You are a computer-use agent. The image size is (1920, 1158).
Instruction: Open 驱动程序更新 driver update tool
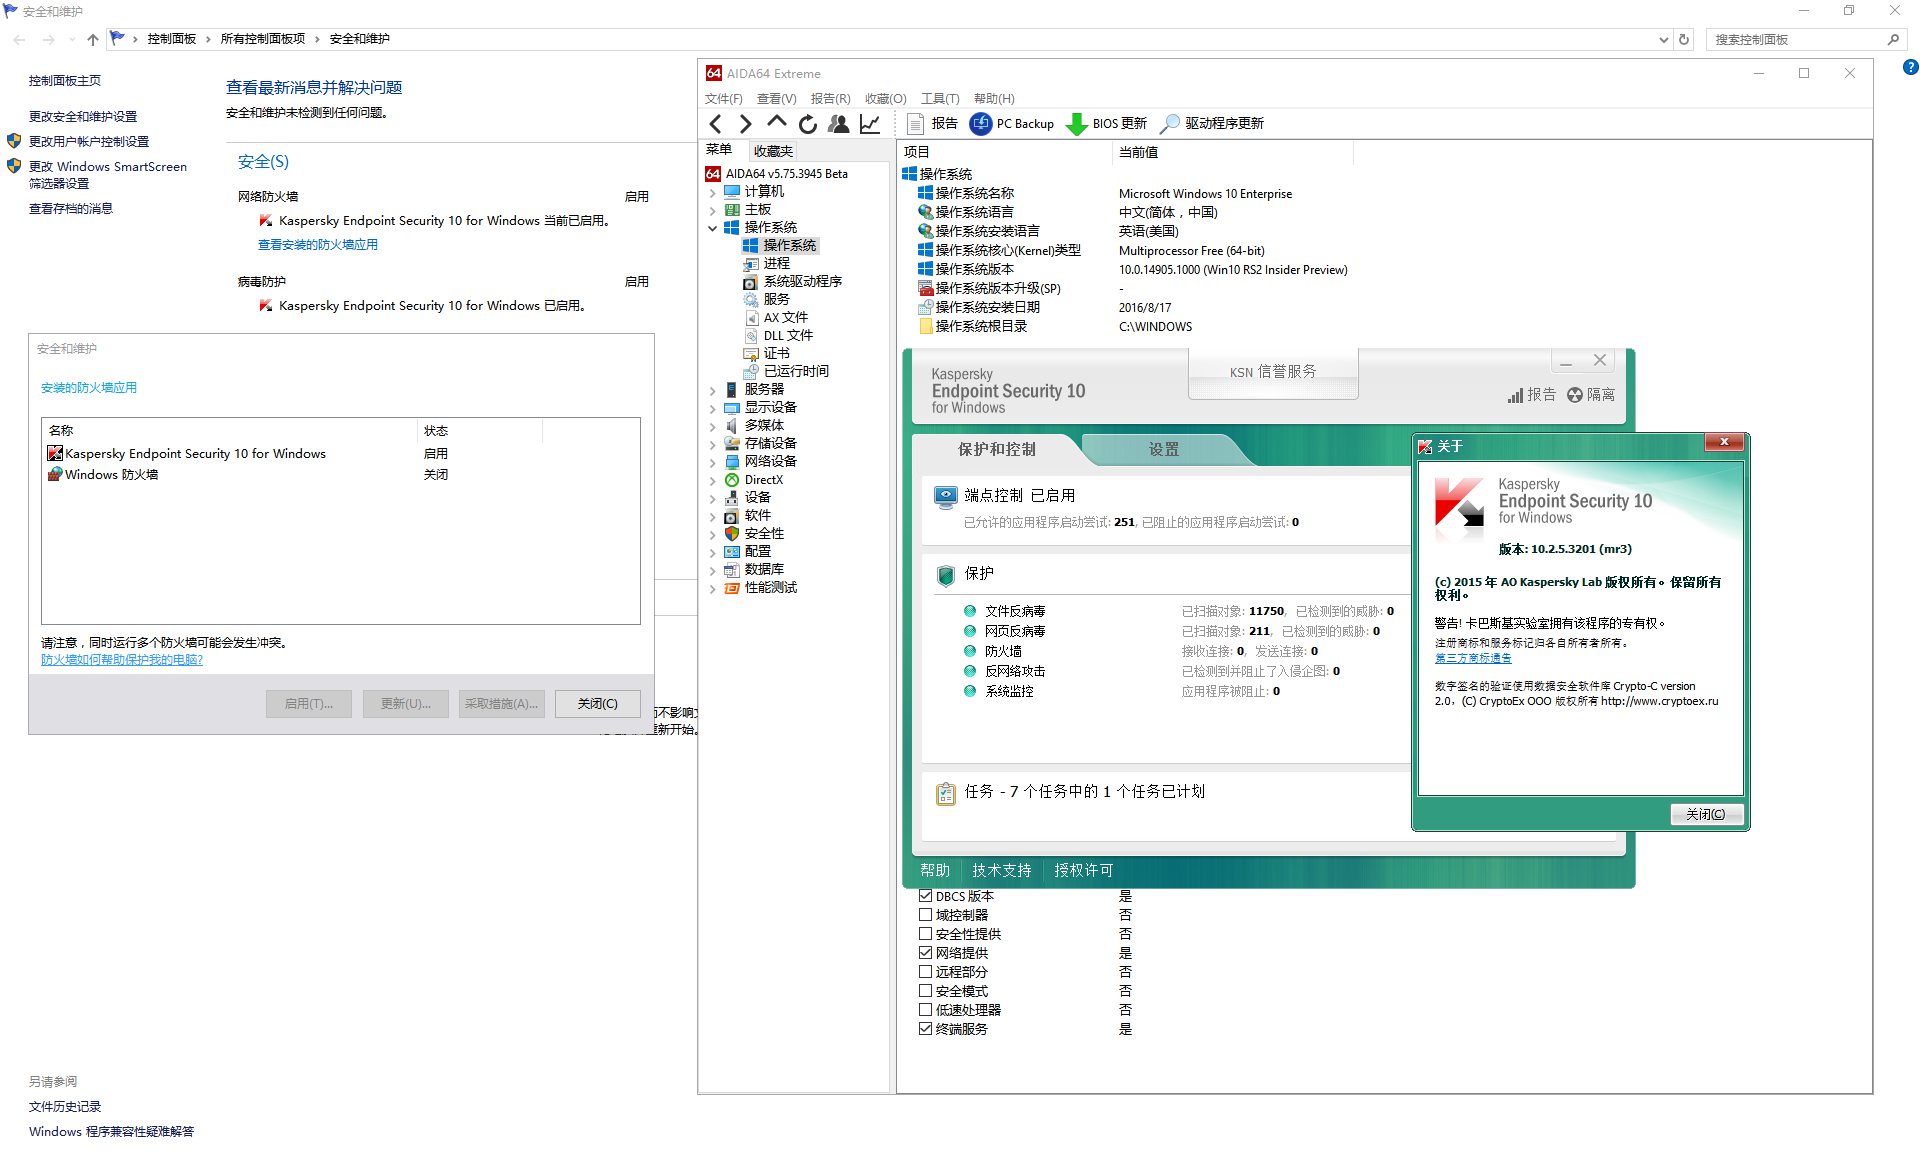[1211, 124]
